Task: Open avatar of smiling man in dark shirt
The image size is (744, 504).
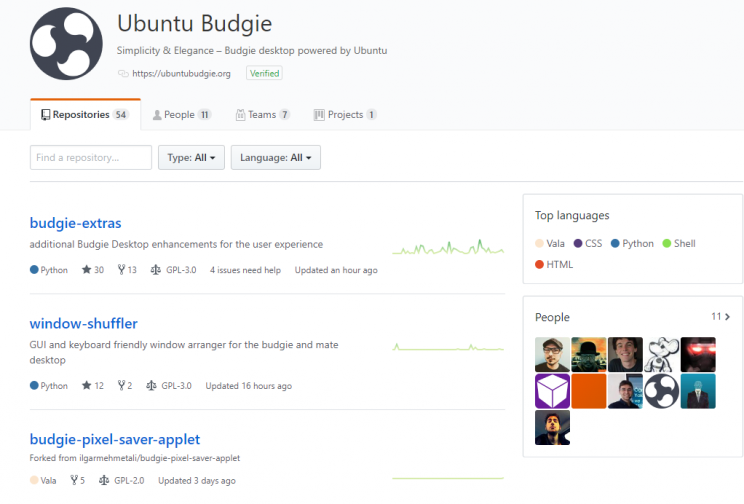Action: pyautogui.click(x=625, y=355)
